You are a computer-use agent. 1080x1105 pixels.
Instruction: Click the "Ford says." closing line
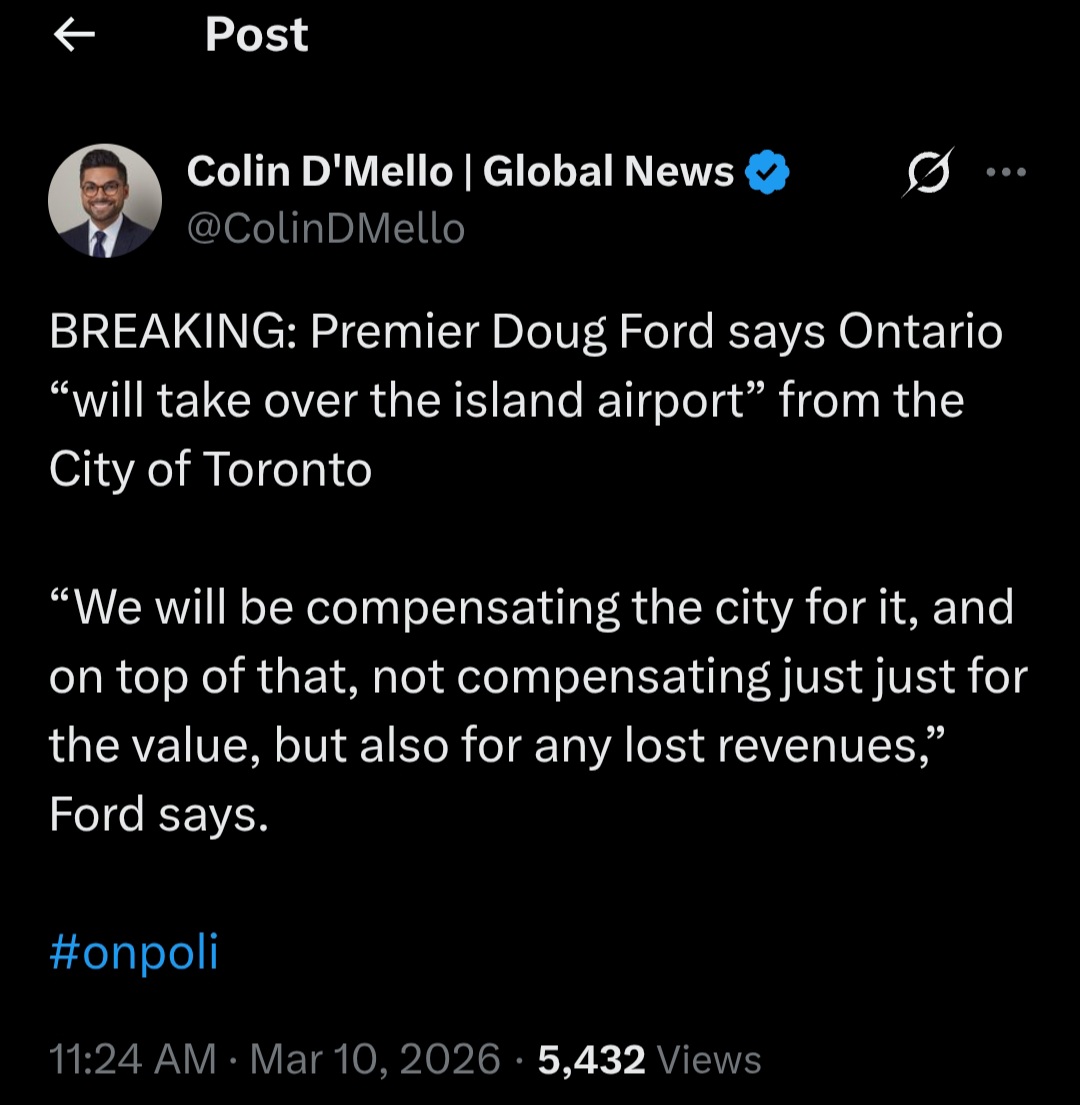click(159, 814)
